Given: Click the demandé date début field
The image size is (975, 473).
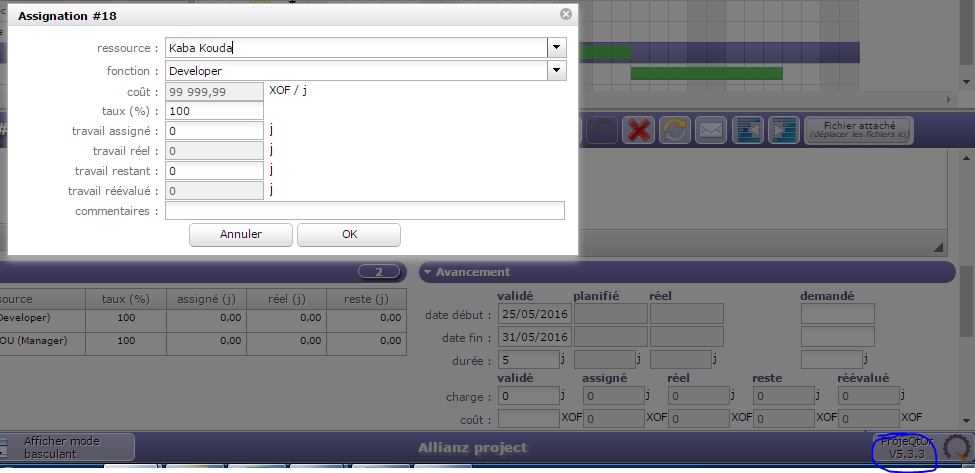Looking at the screenshot, I should tap(838, 314).
